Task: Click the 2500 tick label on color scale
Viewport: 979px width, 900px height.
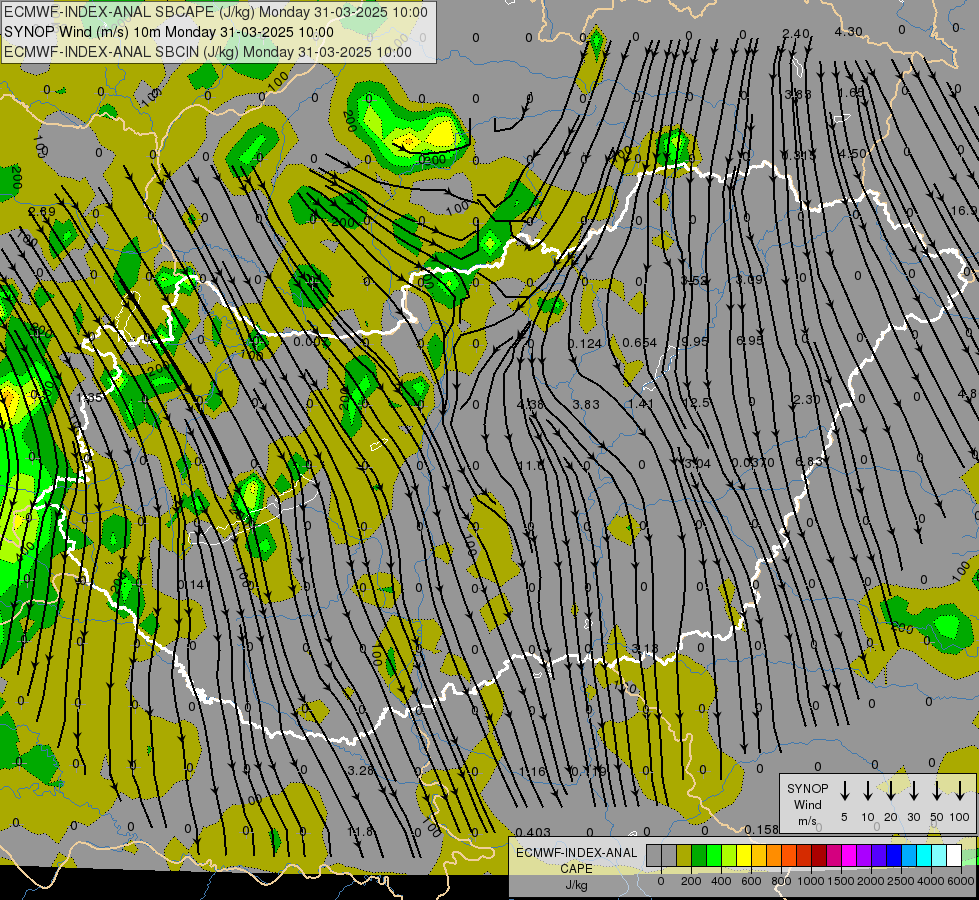Action: [901, 881]
